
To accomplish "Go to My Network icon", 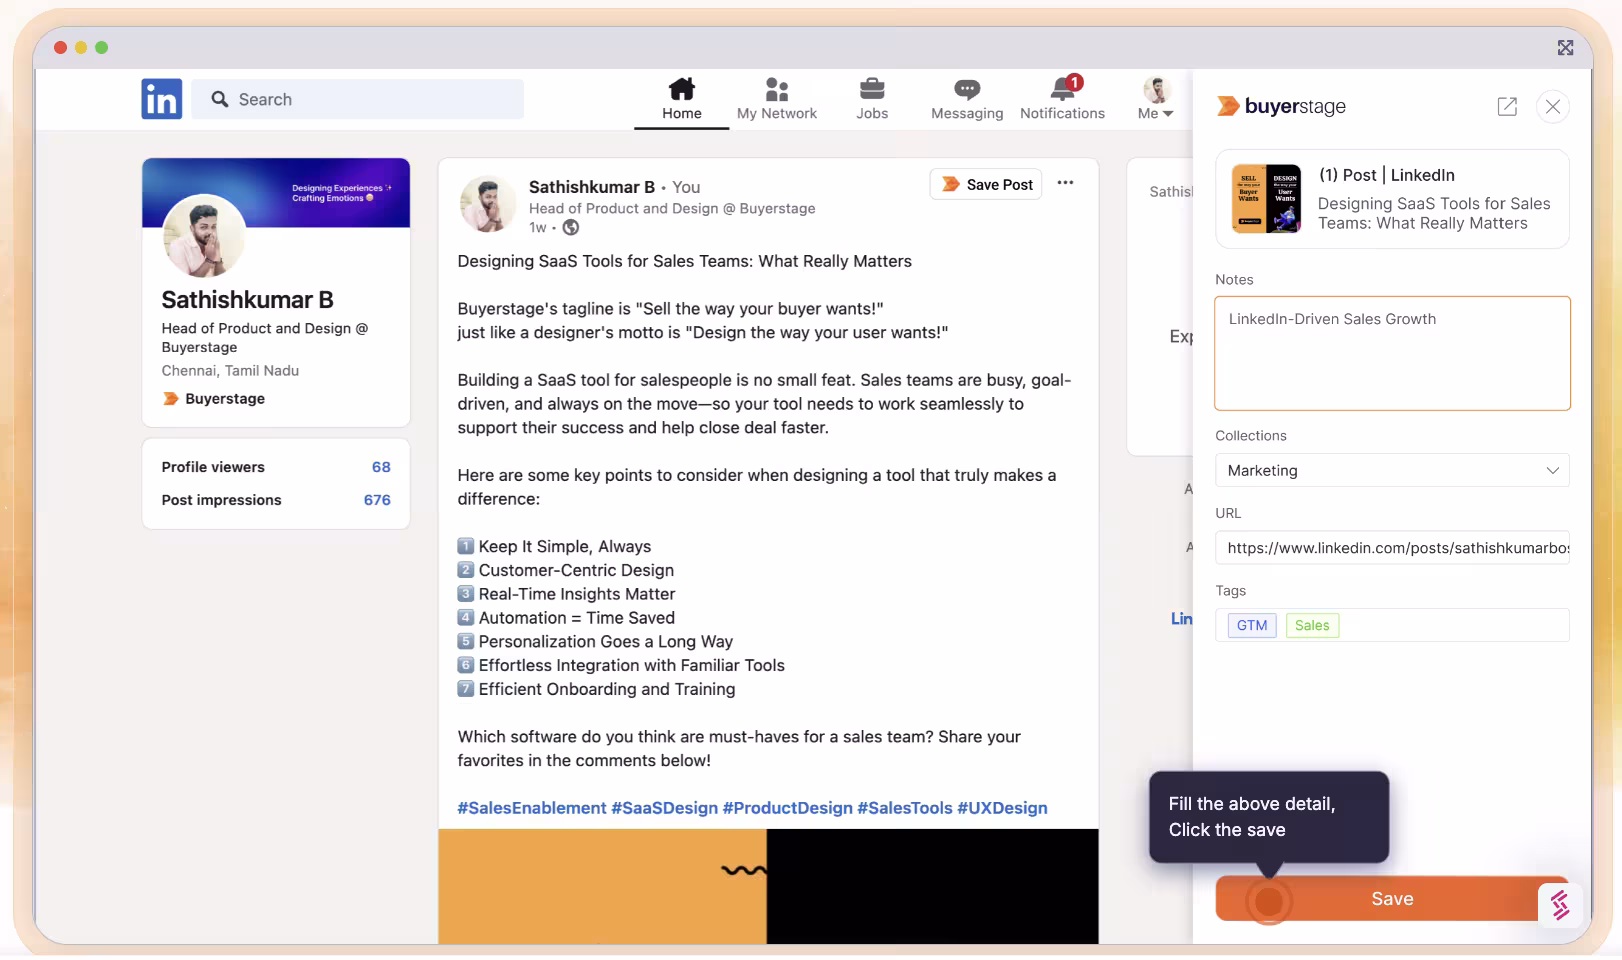I will (x=776, y=90).
